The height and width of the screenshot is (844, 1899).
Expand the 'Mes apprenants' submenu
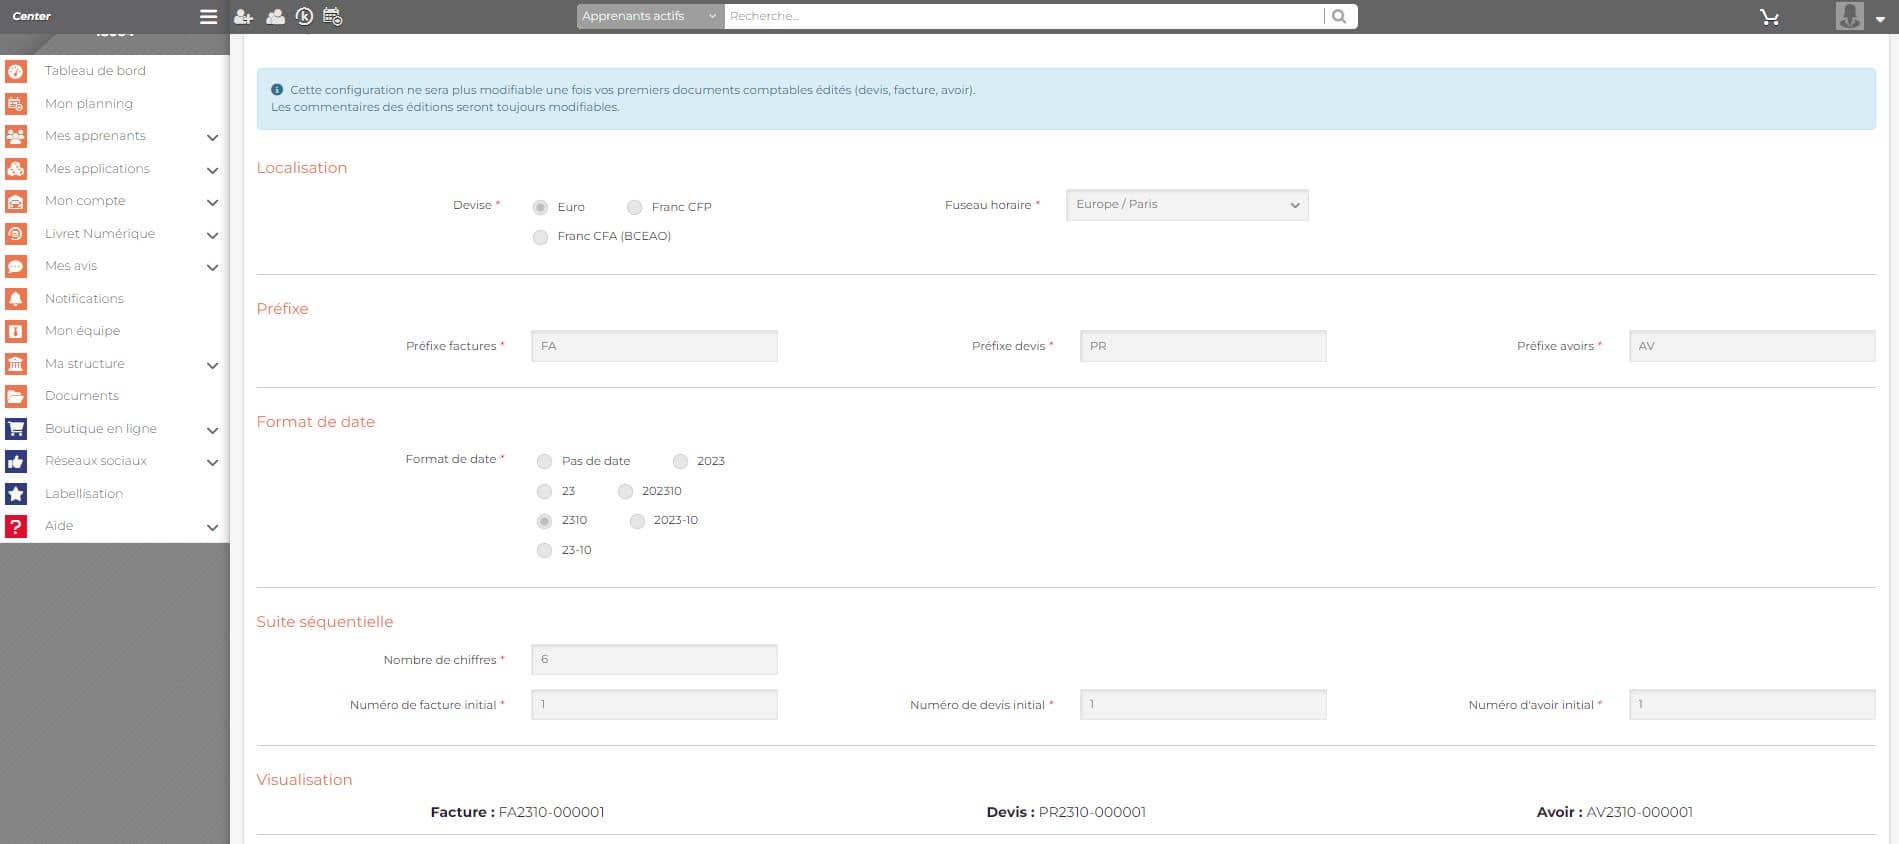[x=212, y=137]
